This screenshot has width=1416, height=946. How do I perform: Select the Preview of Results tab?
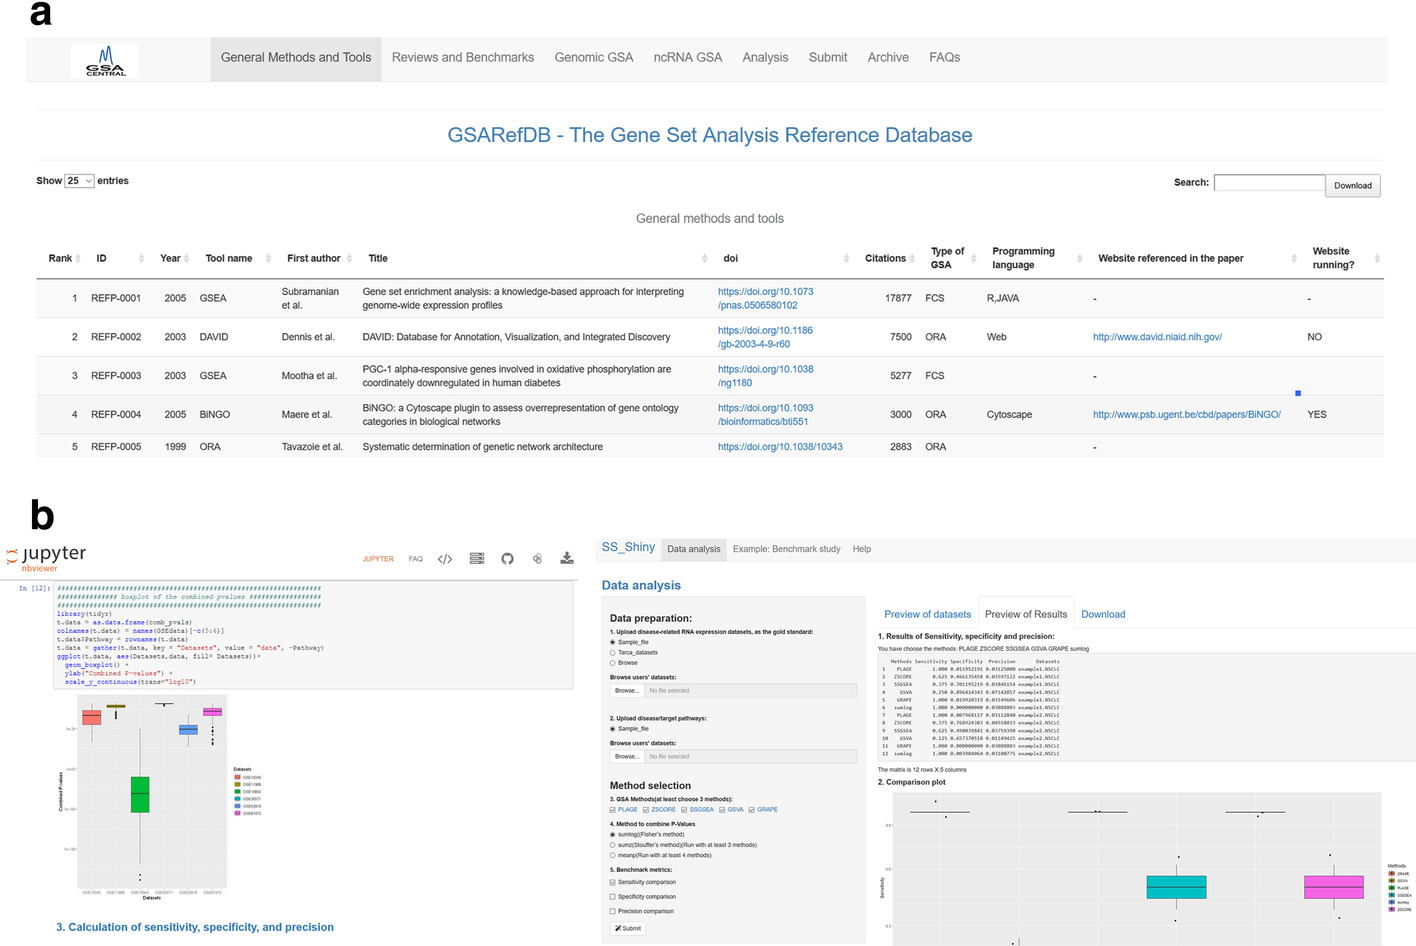(x=1026, y=614)
